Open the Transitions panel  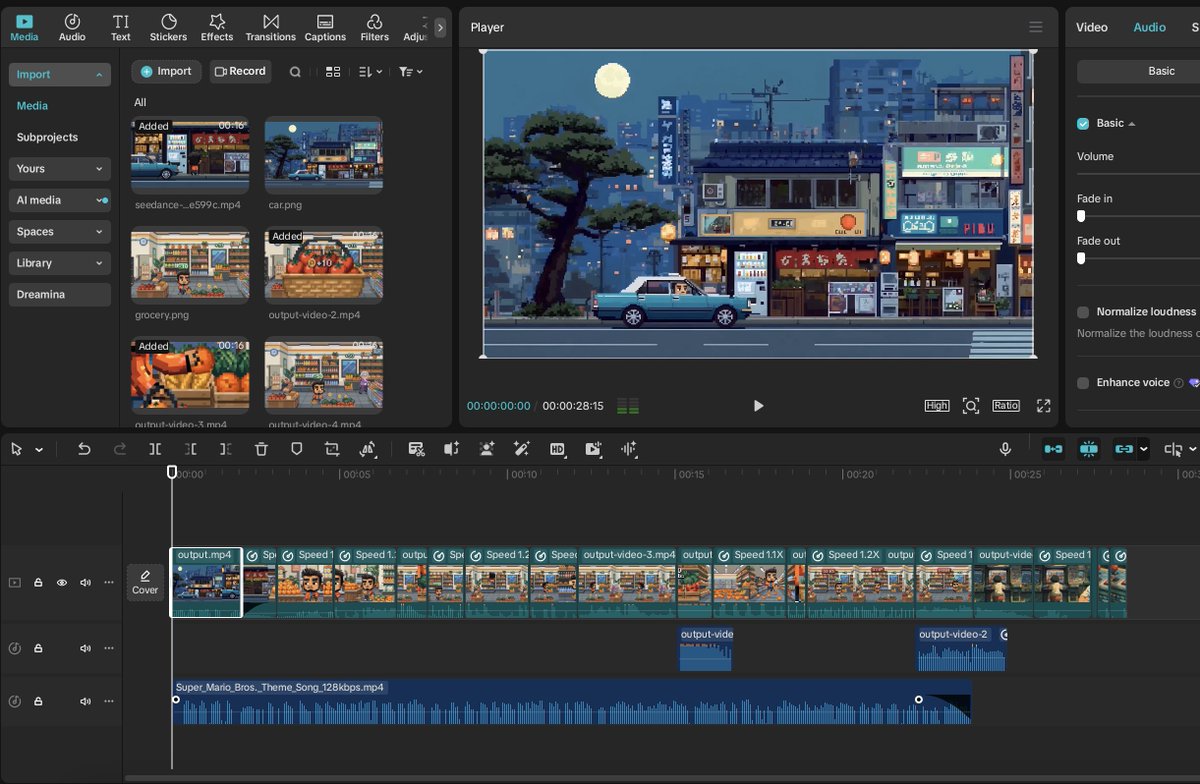(270, 27)
